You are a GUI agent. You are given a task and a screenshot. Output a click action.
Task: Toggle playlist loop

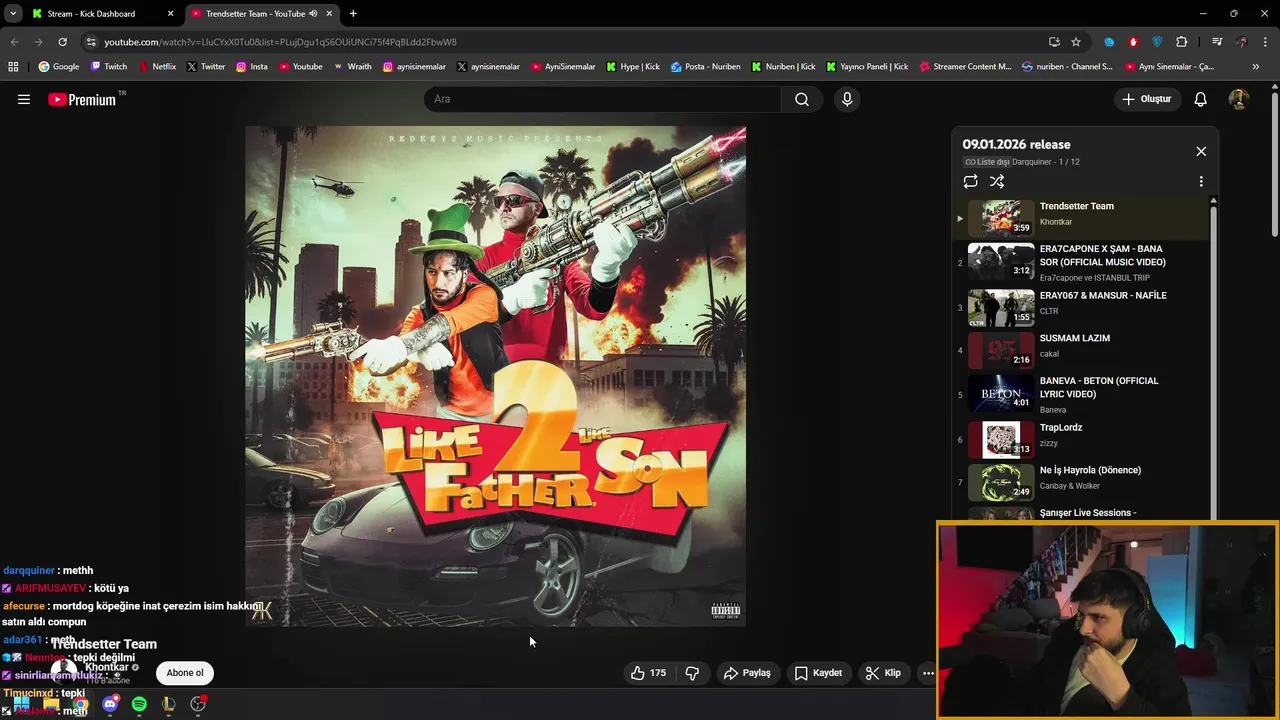(x=970, y=181)
